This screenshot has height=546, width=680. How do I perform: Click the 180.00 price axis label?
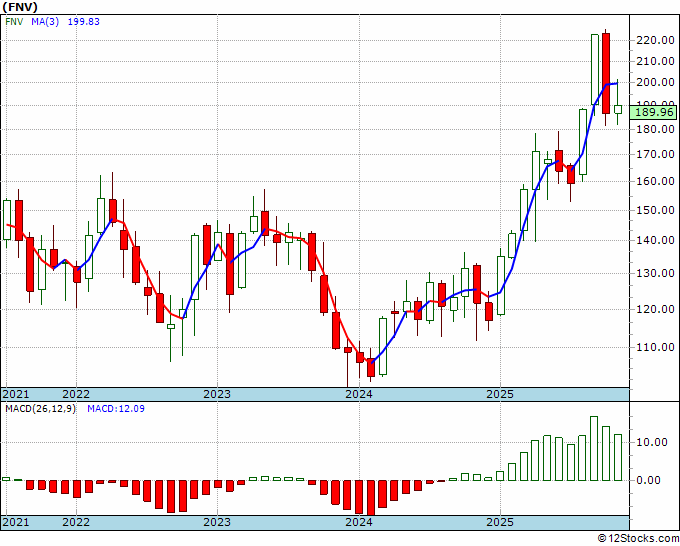click(655, 129)
